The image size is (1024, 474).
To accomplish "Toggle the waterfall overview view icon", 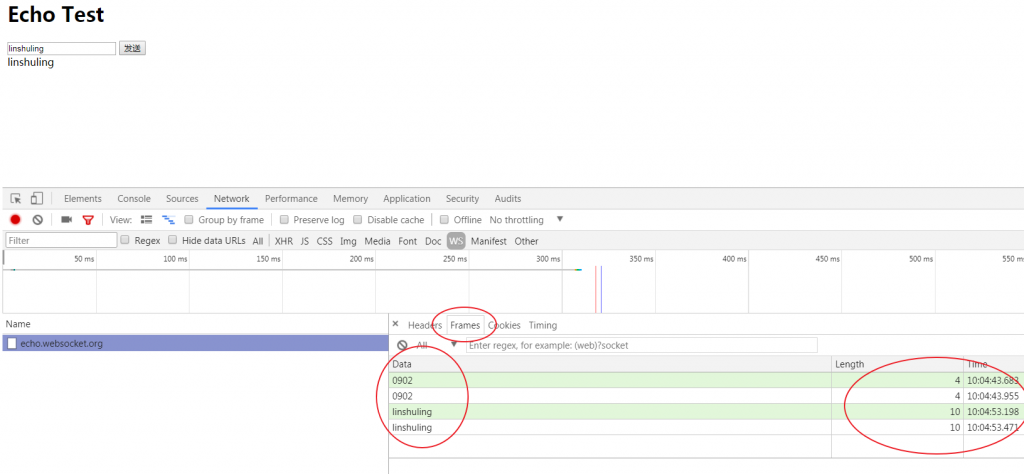I will point(168,220).
